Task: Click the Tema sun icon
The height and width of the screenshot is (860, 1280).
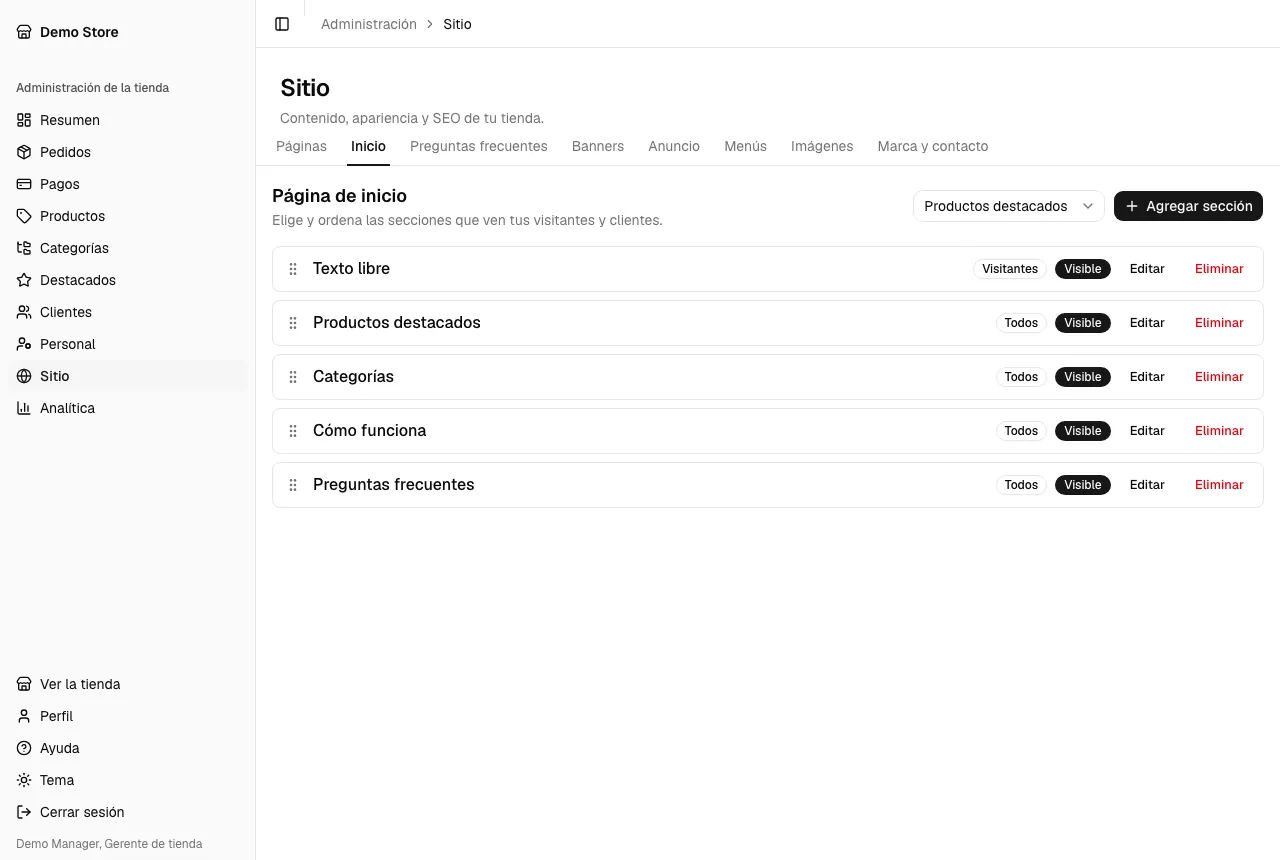Action: coord(24,780)
